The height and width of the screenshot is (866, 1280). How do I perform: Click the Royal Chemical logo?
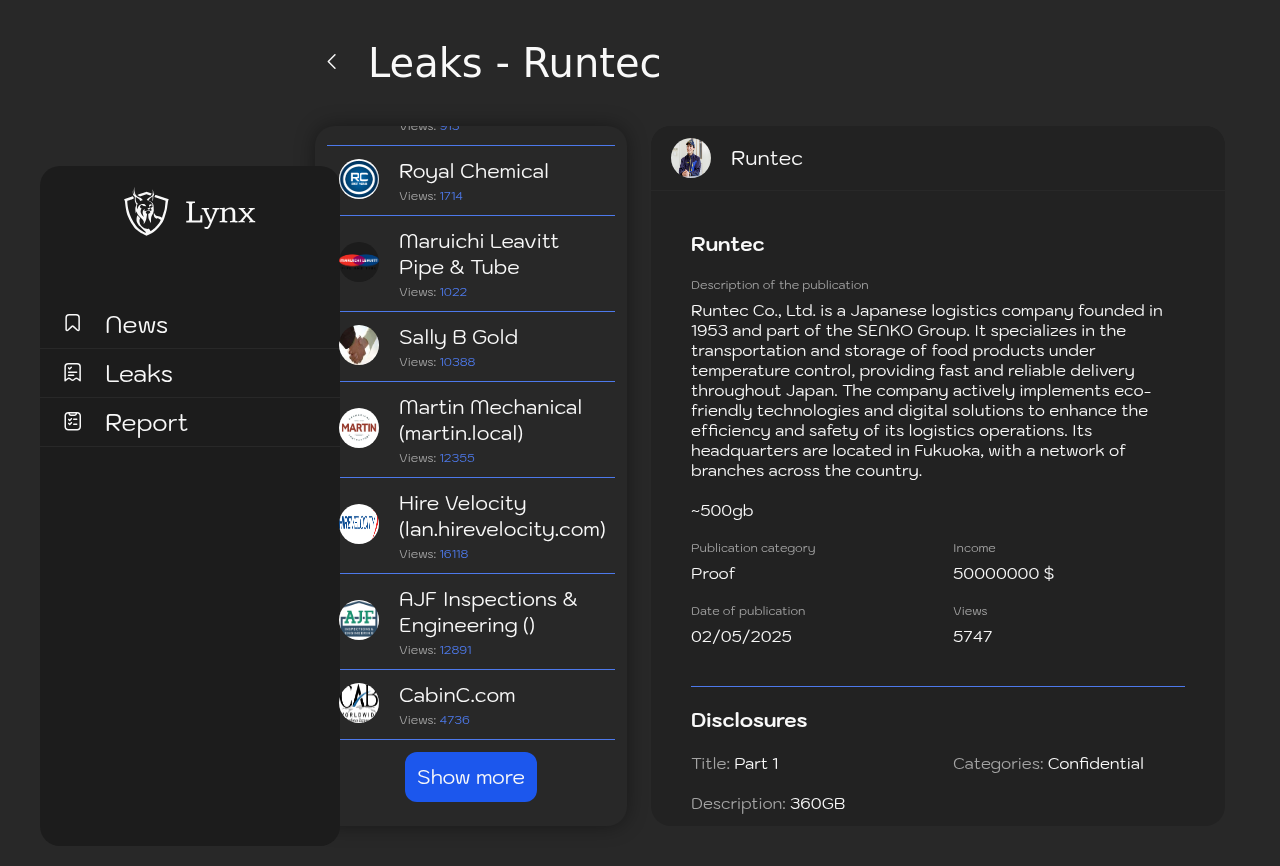(x=359, y=180)
